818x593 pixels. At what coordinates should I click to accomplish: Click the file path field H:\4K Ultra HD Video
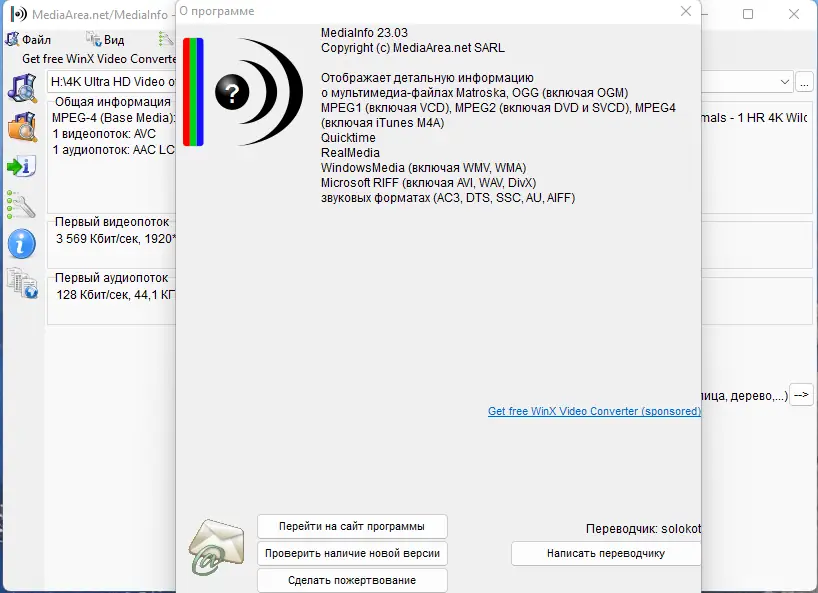[112, 82]
